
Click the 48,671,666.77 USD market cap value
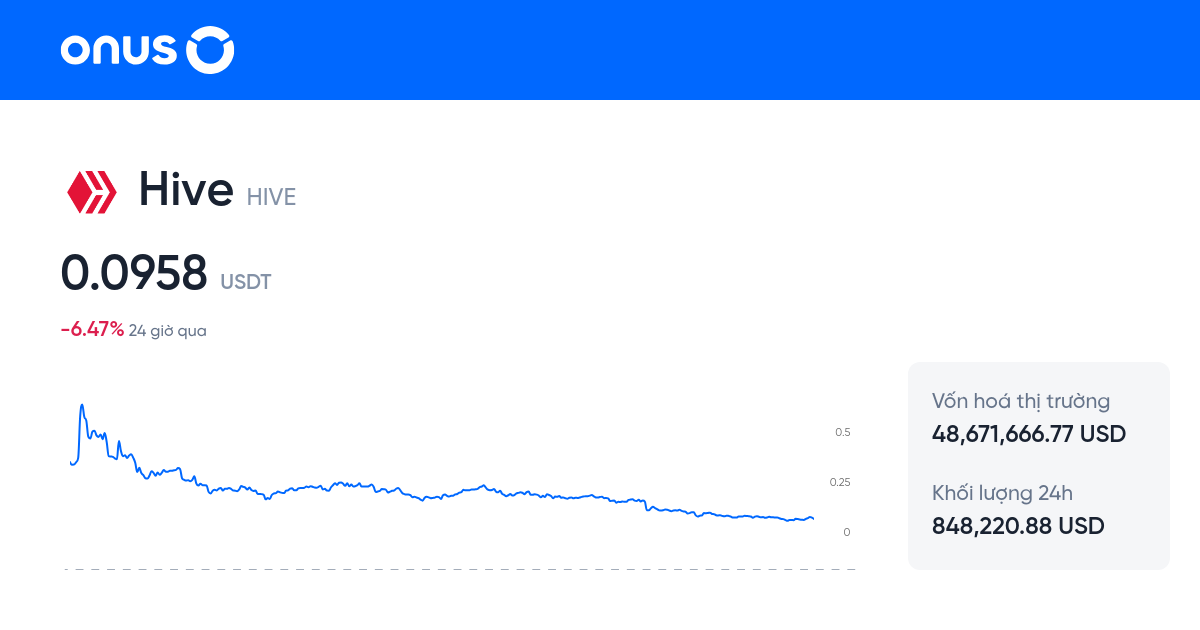(1029, 434)
